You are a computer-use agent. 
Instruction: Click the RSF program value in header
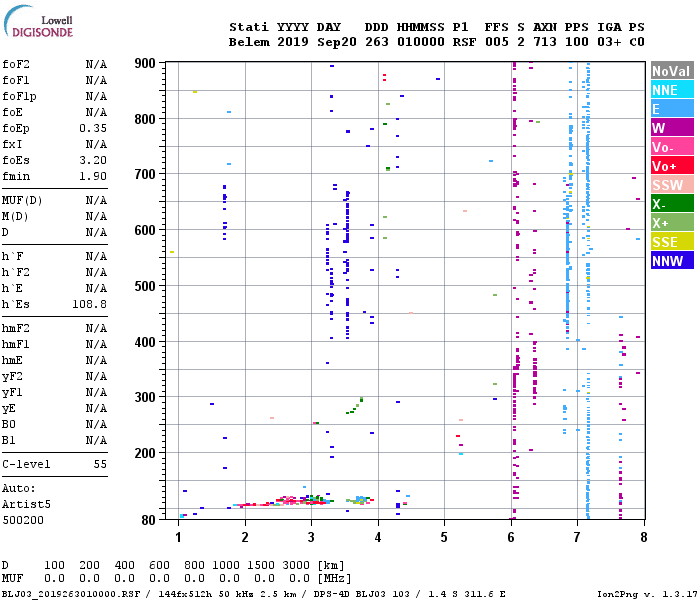pyautogui.click(x=464, y=42)
